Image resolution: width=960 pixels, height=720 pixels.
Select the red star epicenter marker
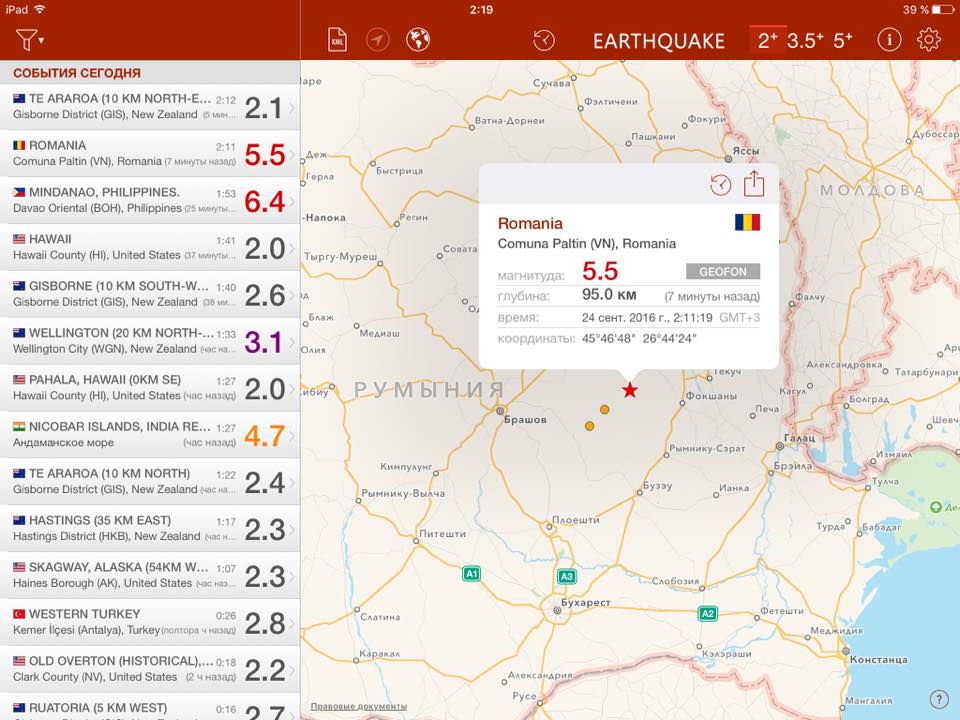629,389
